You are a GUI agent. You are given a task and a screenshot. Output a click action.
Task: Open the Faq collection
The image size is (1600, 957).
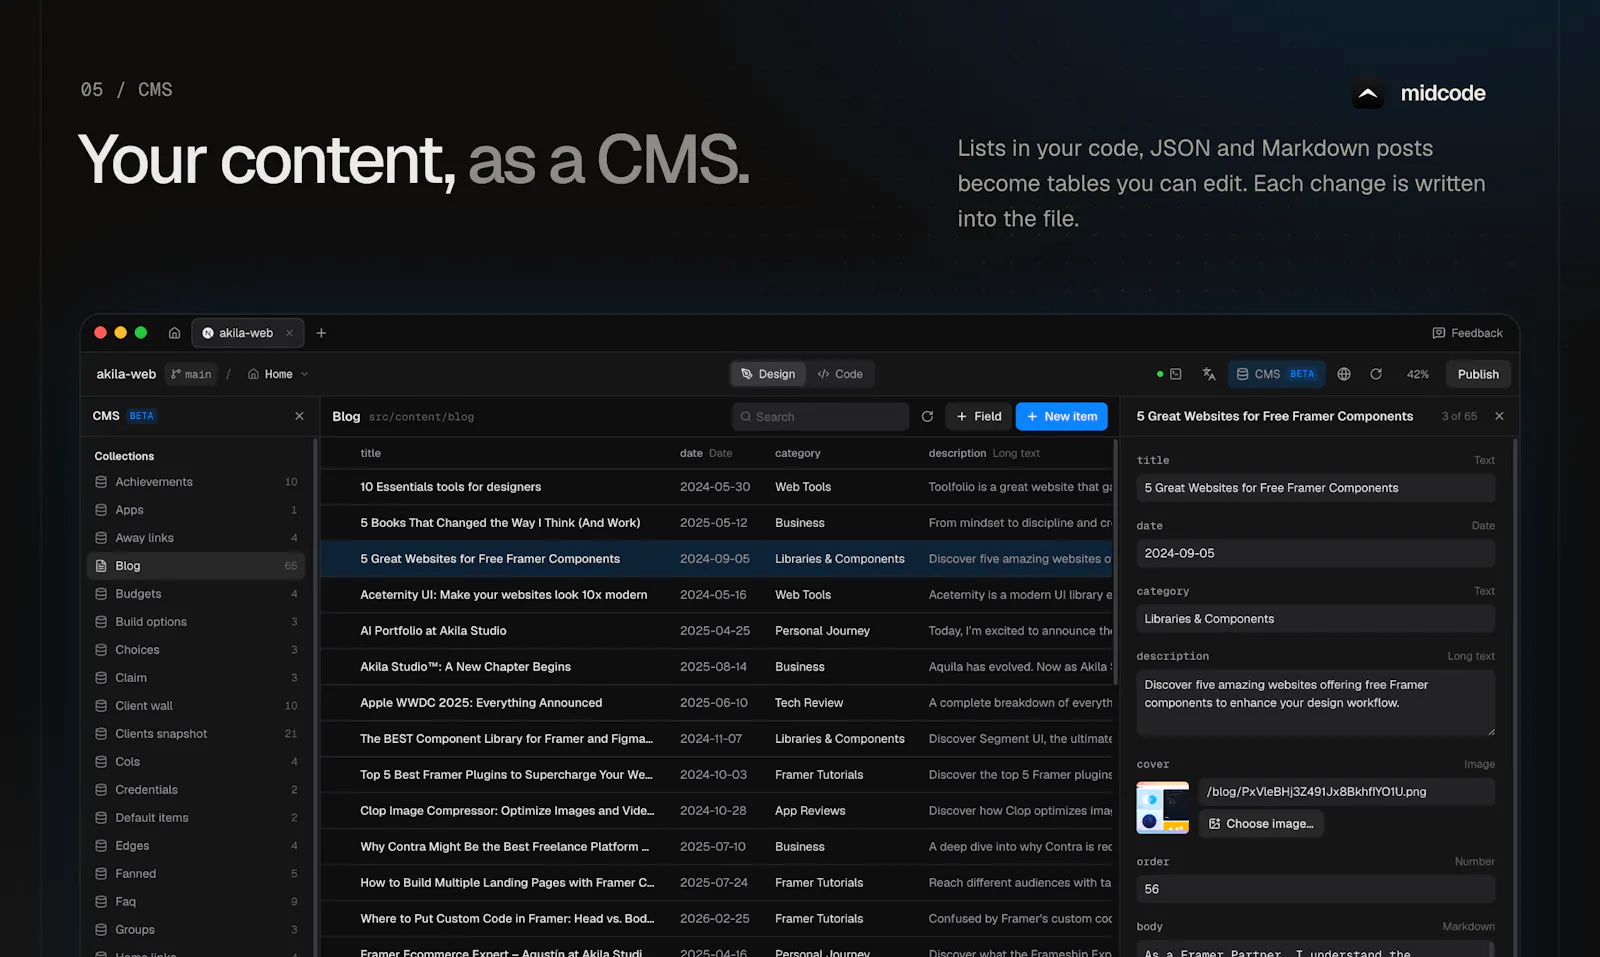tap(196, 902)
